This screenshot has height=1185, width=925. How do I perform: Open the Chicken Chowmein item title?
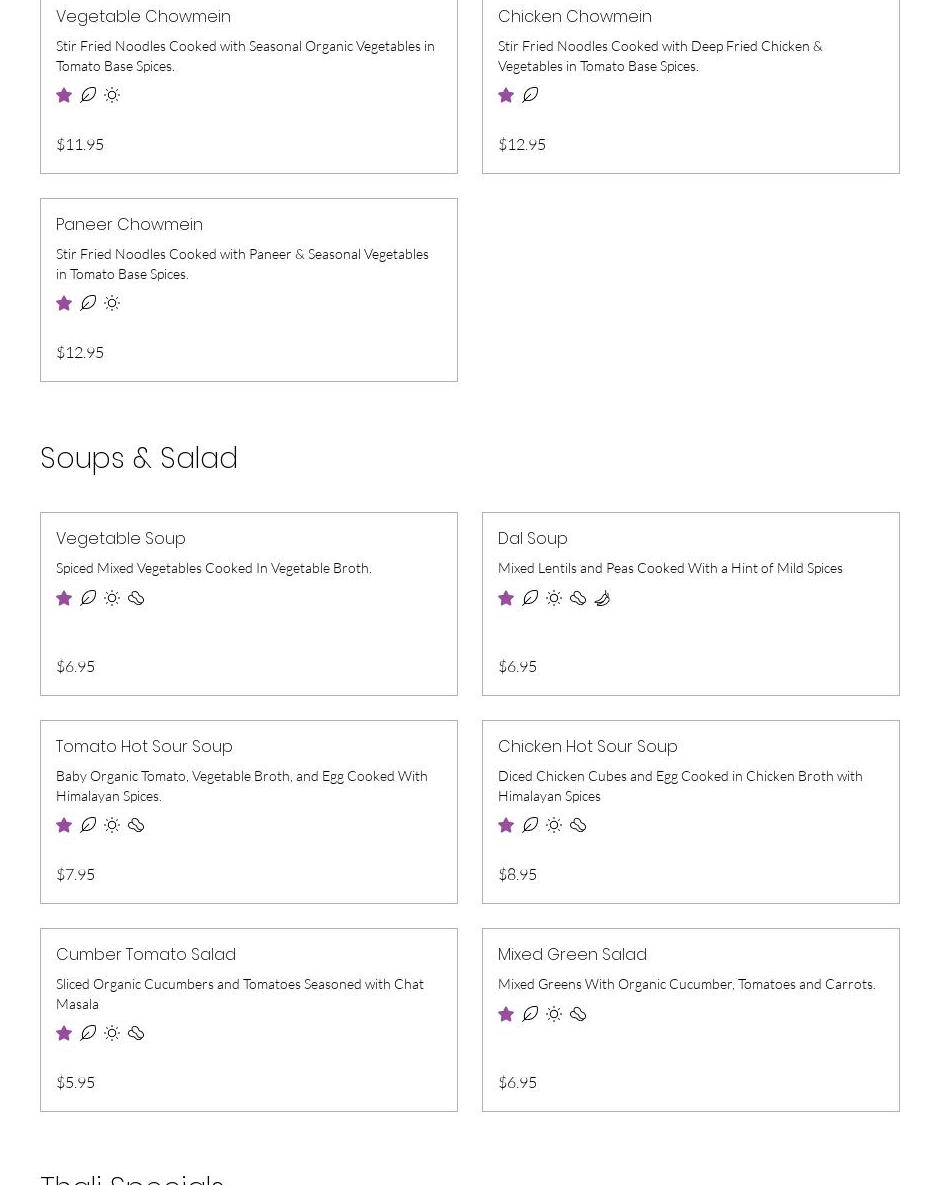[574, 17]
